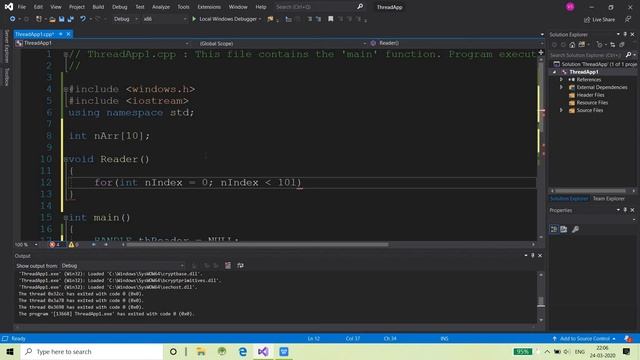Open dropdown arrow beside Local Windows Debugger
Image resolution: width=640 pixels, height=360 pixels.
[260, 19]
